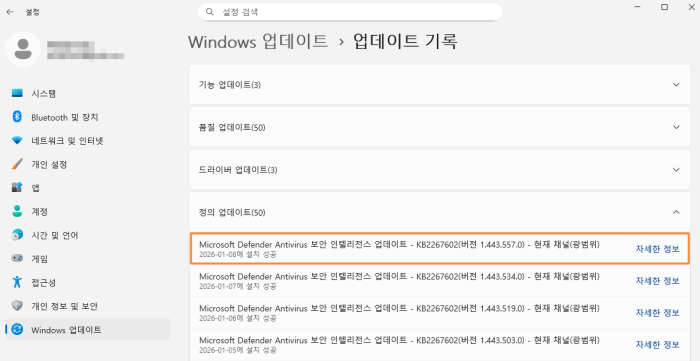Minimize the 설정 window

[x=636, y=7]
